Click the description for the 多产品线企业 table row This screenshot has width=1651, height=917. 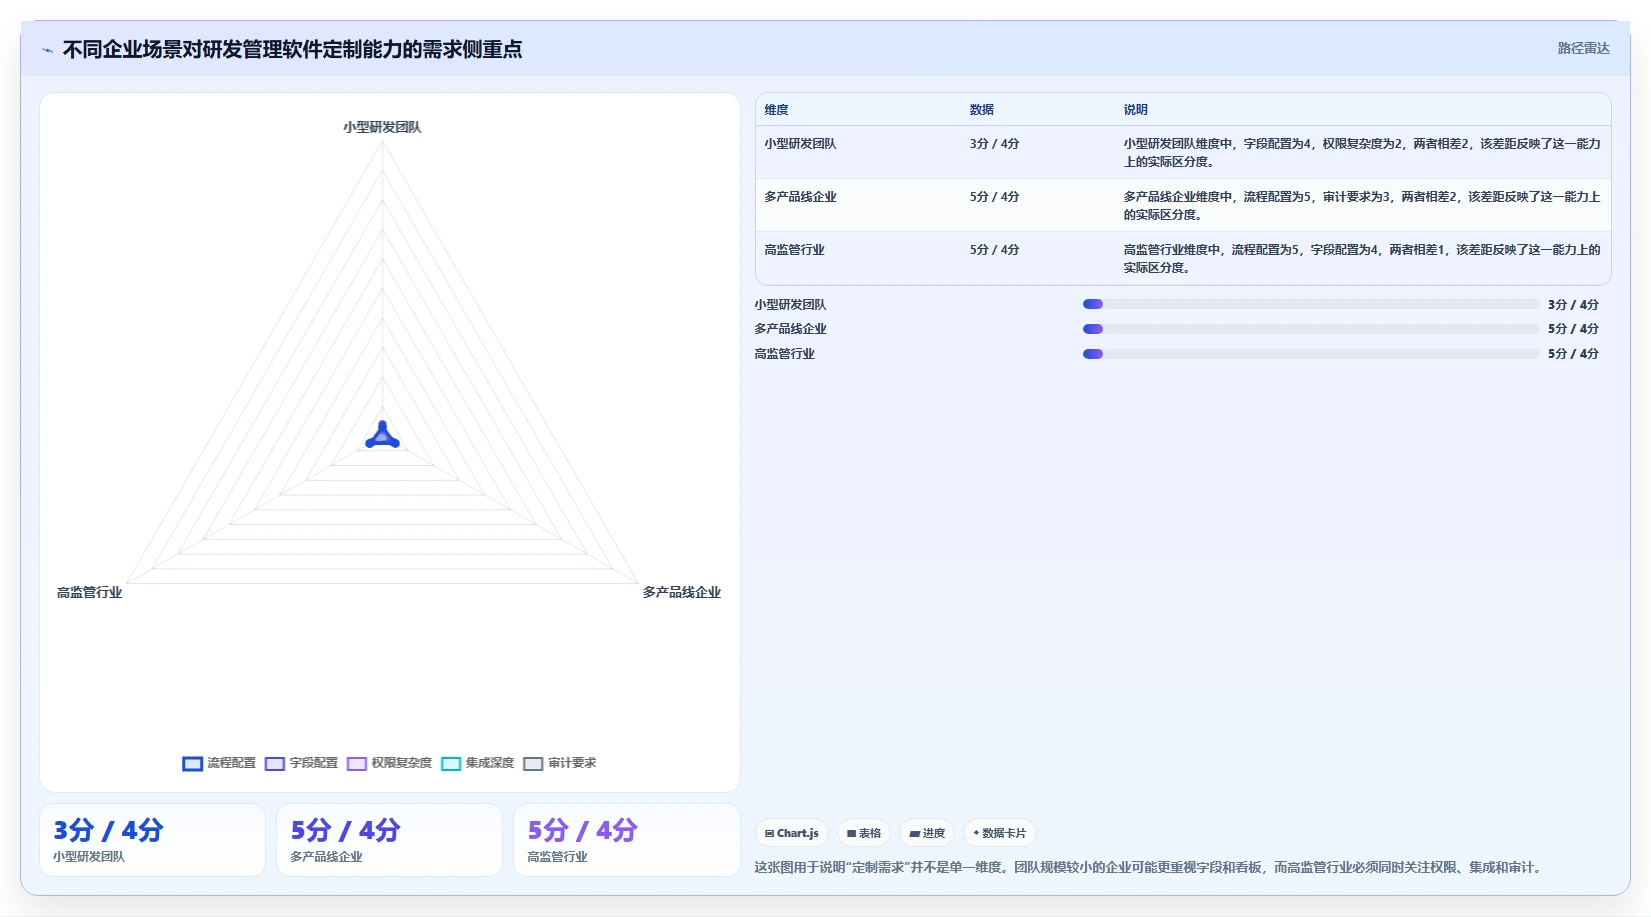[x=1362, y=205]
